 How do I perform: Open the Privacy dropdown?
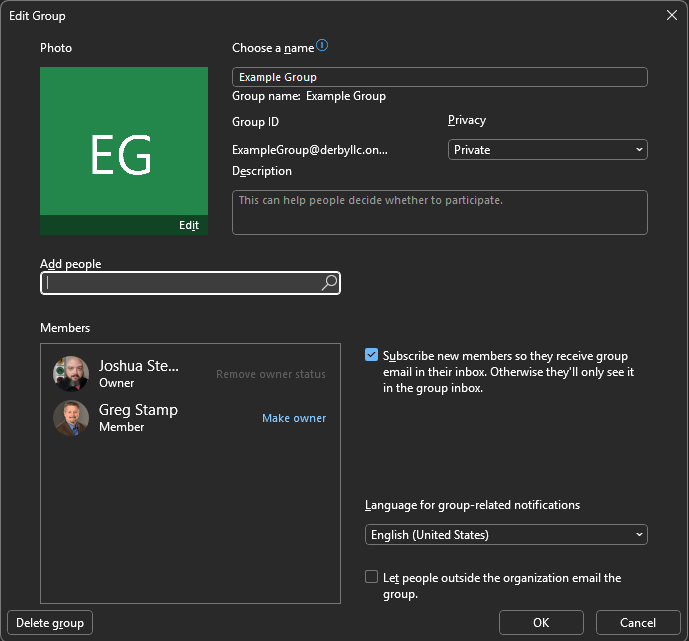click(x=547, y=150)
